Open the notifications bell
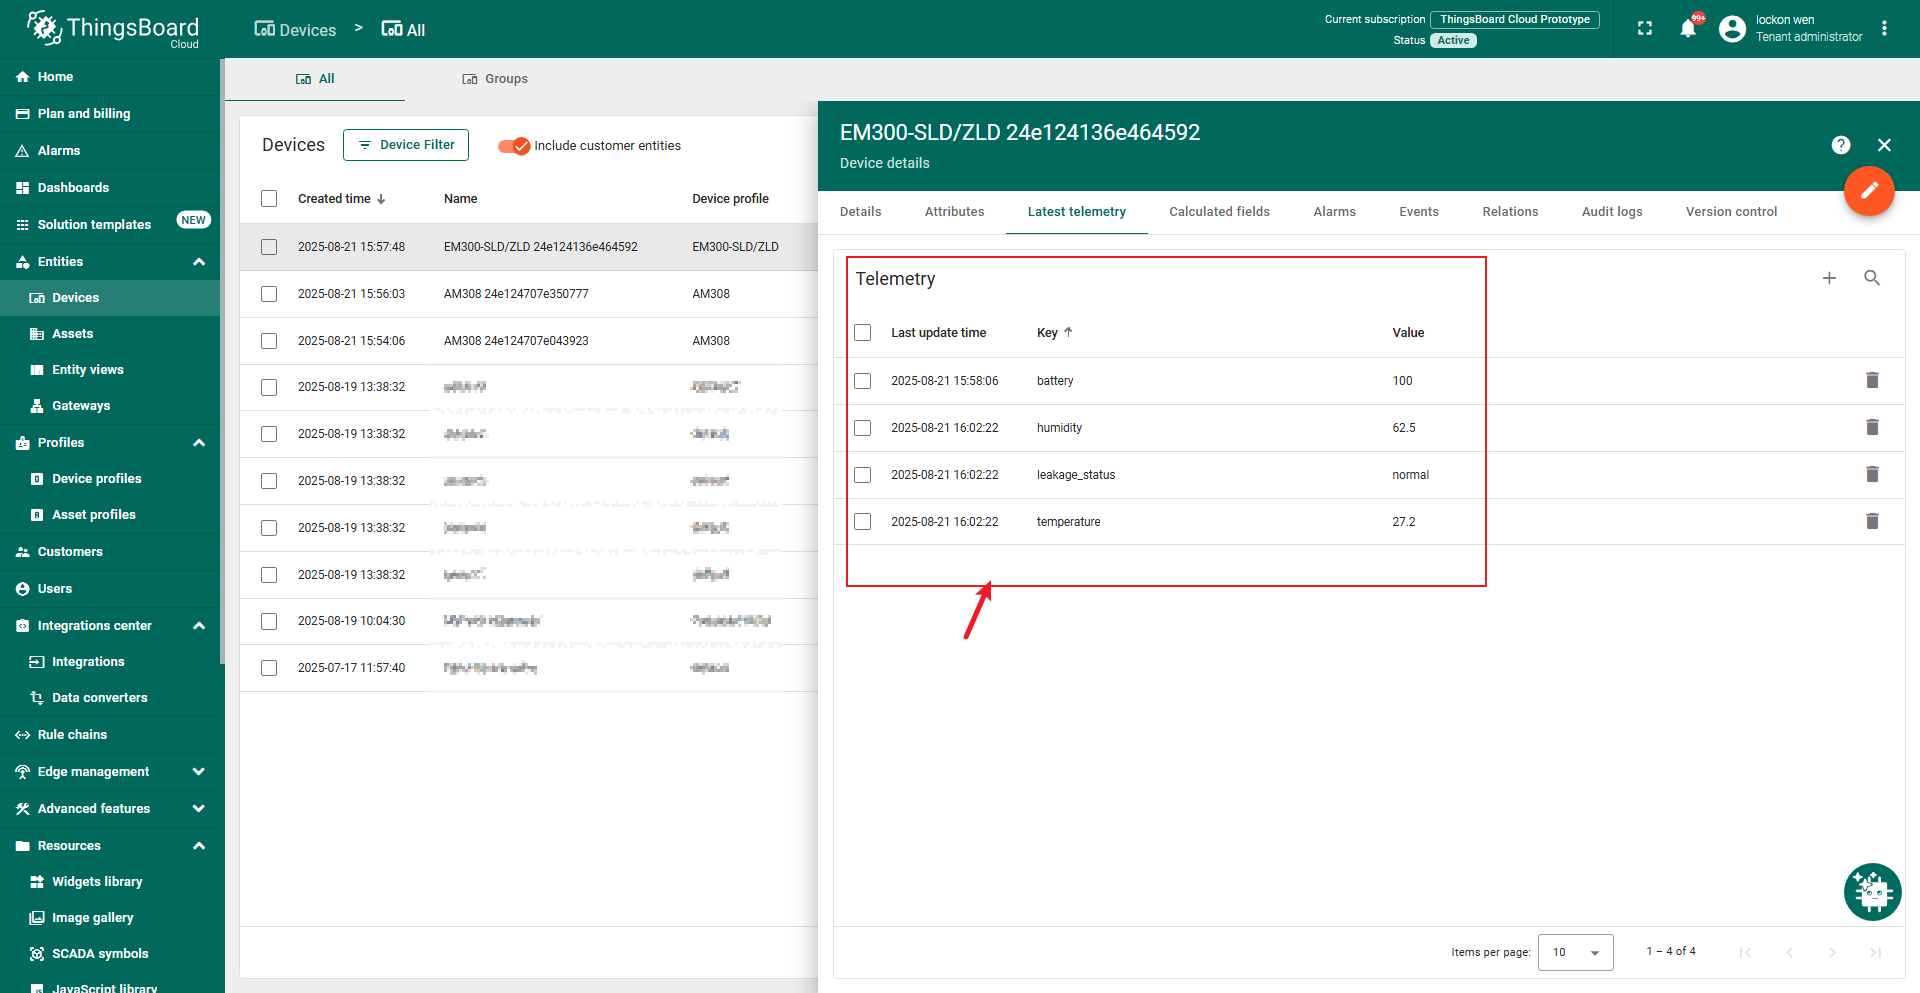 coord(1688,29)
